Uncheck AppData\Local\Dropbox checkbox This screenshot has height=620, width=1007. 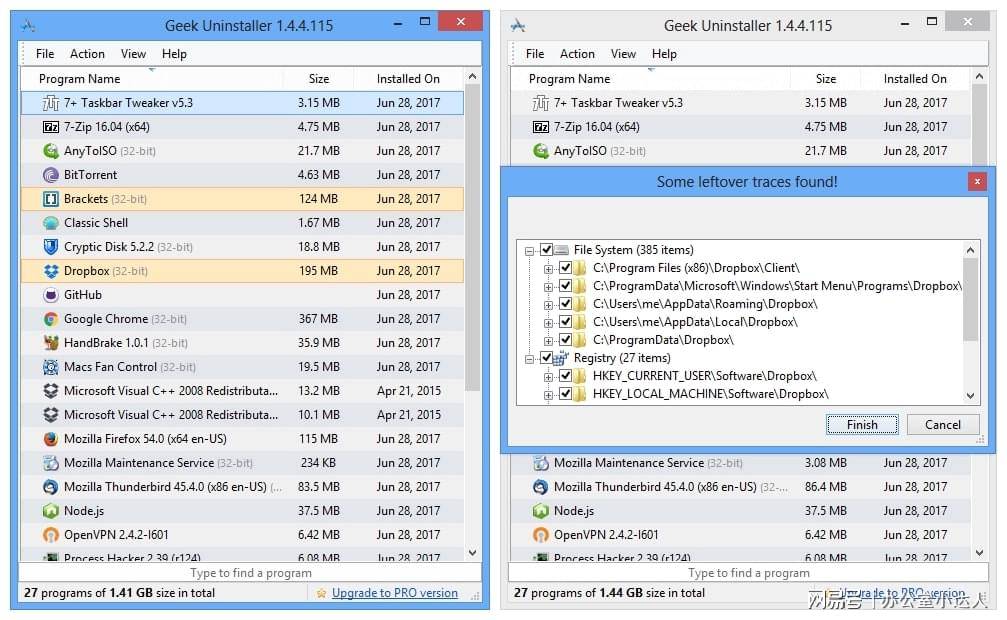pos(565,321)
